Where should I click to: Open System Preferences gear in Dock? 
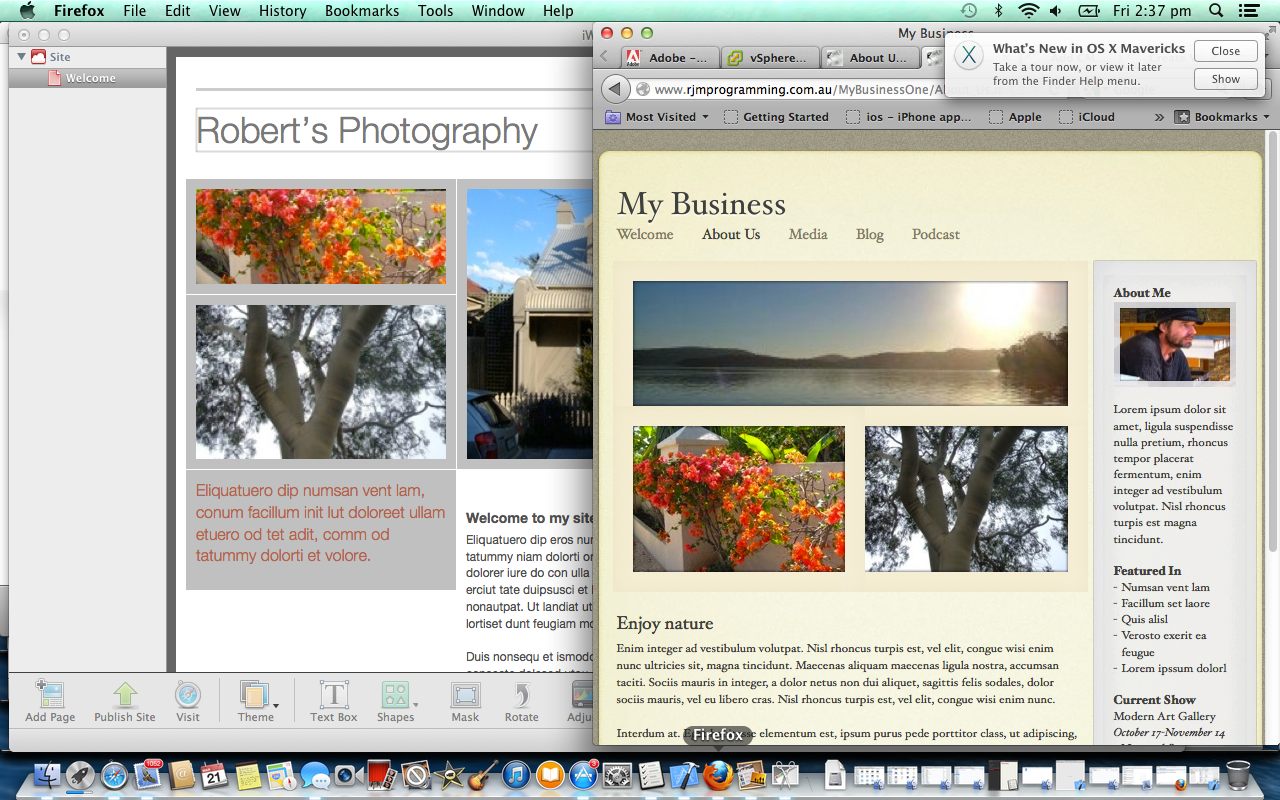tap(617, 774)
